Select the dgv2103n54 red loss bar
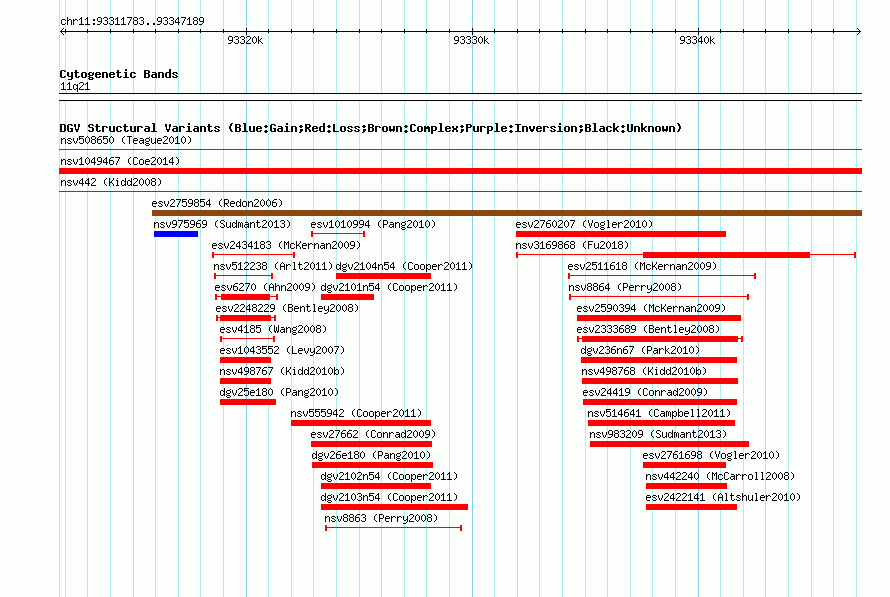This screenshot has width=890, height=597. 394,507
